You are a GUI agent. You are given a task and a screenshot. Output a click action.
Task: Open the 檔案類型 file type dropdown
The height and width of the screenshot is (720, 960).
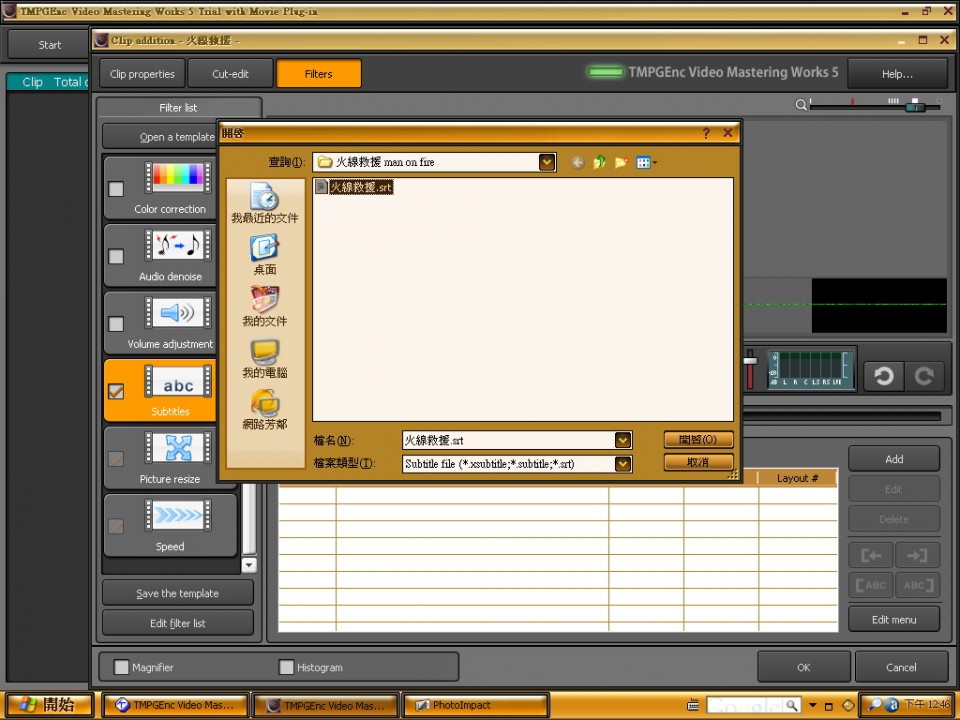point(623,464)
